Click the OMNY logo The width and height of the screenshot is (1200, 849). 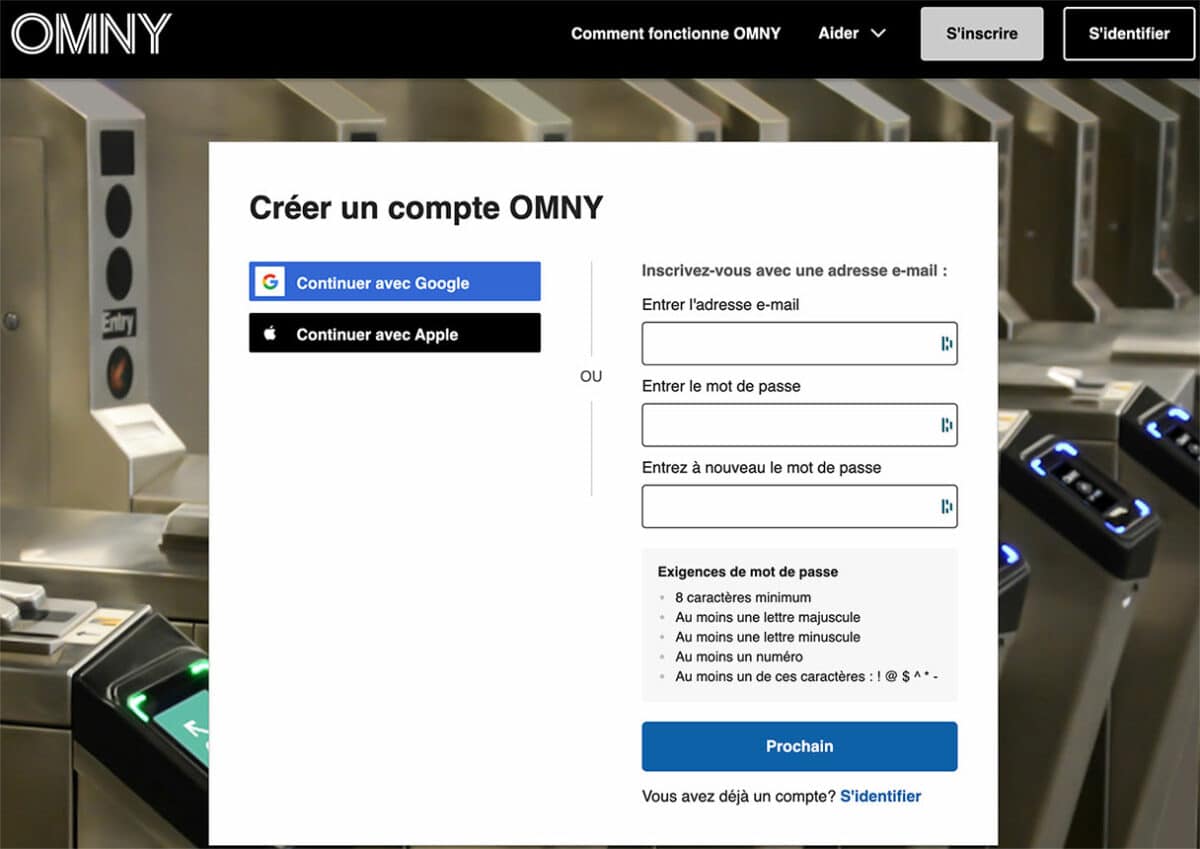(91, 34)
